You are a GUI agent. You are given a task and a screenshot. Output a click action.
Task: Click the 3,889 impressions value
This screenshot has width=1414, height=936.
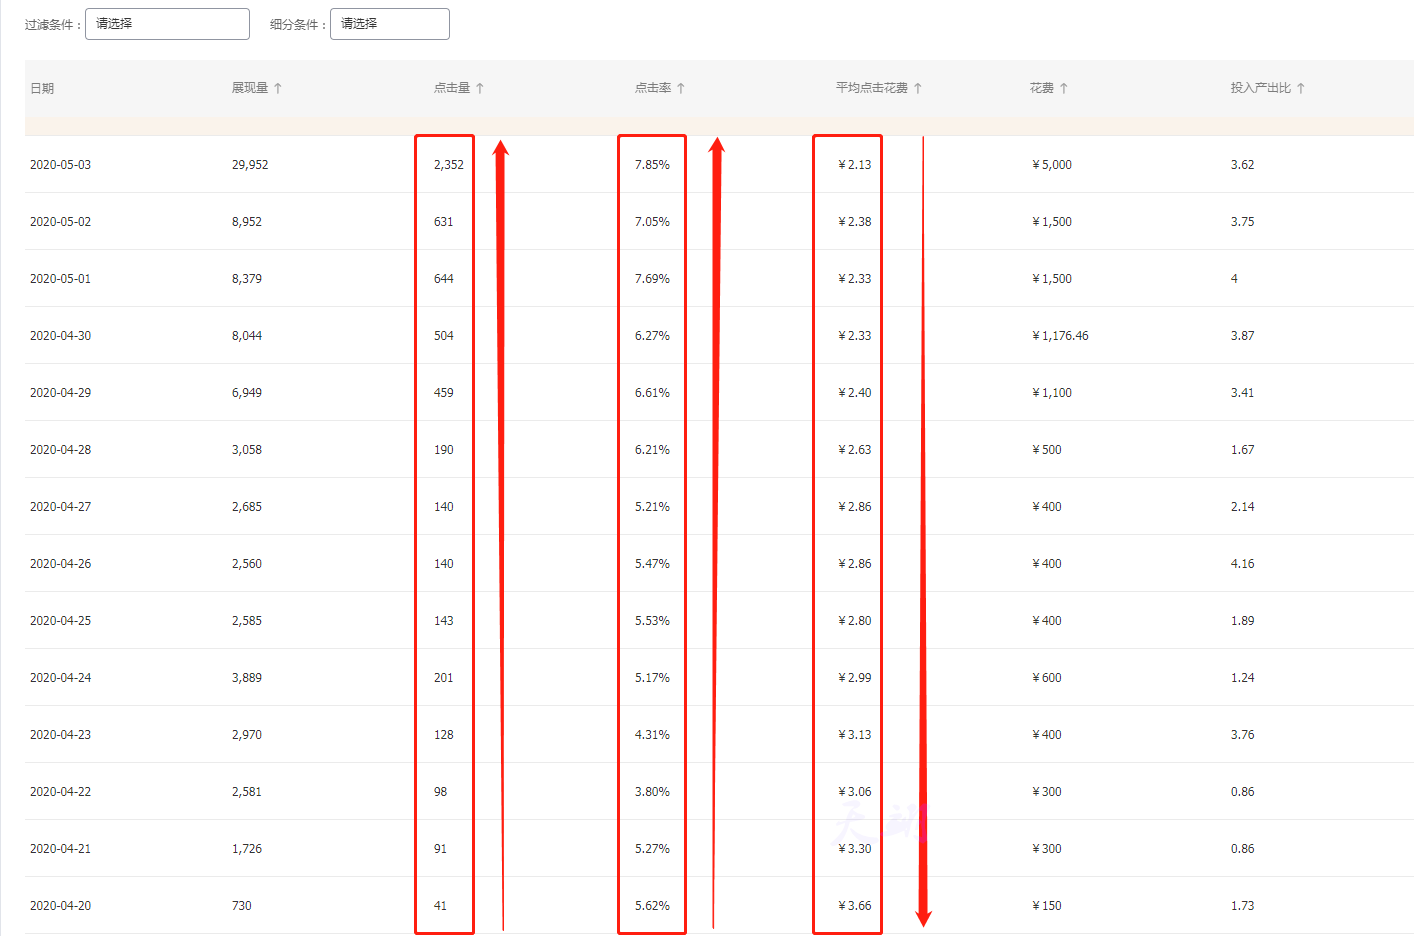coord(247,678)
